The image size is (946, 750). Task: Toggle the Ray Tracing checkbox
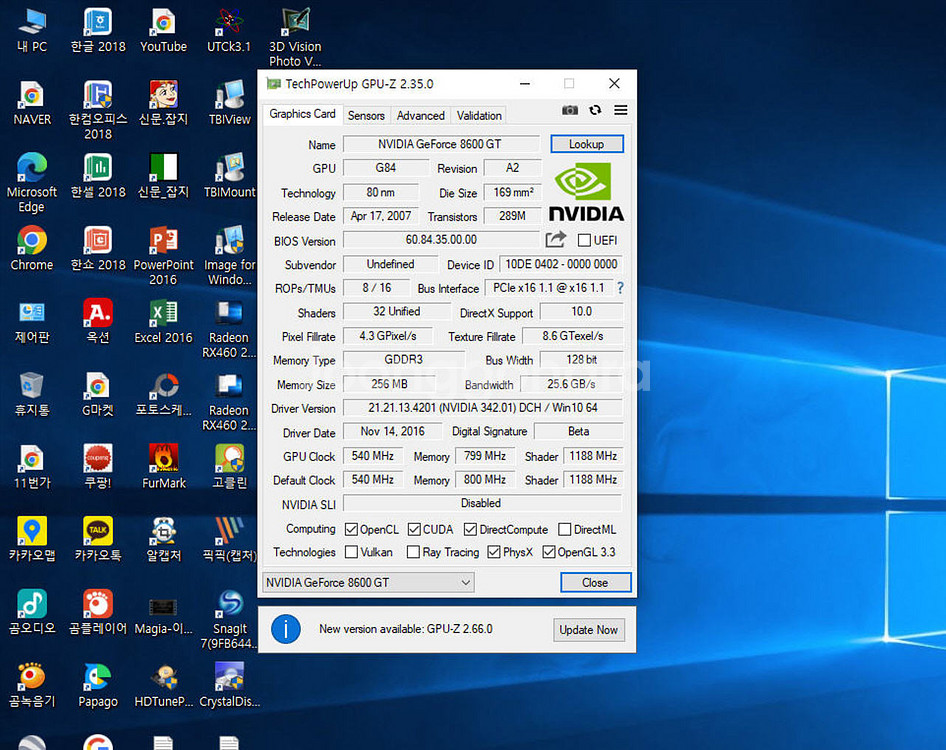tap(413, 552)
